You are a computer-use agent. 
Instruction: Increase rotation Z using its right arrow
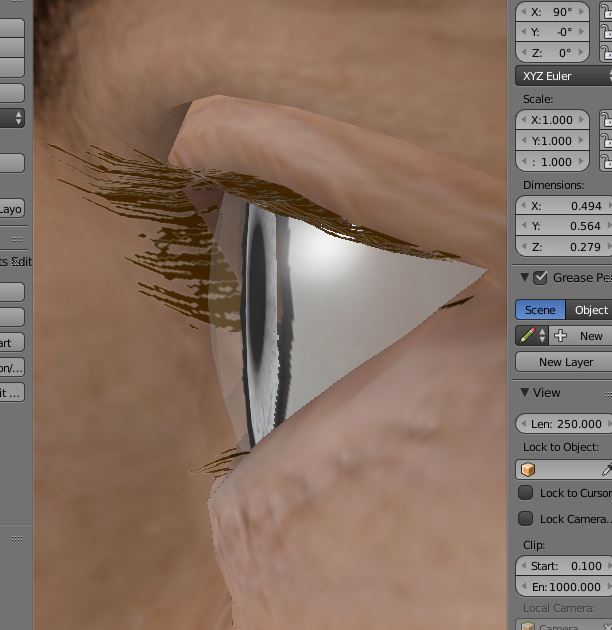point(581,52)
